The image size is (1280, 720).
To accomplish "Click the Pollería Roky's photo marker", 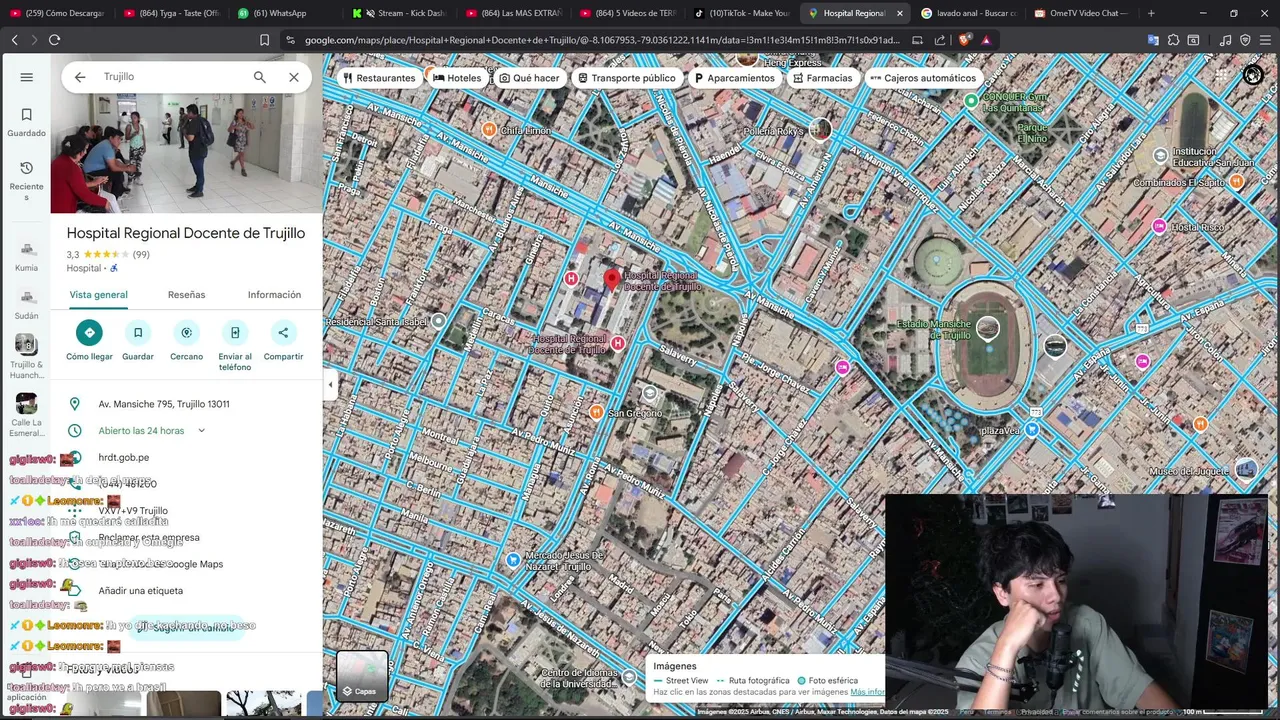I will pos(820,129).
